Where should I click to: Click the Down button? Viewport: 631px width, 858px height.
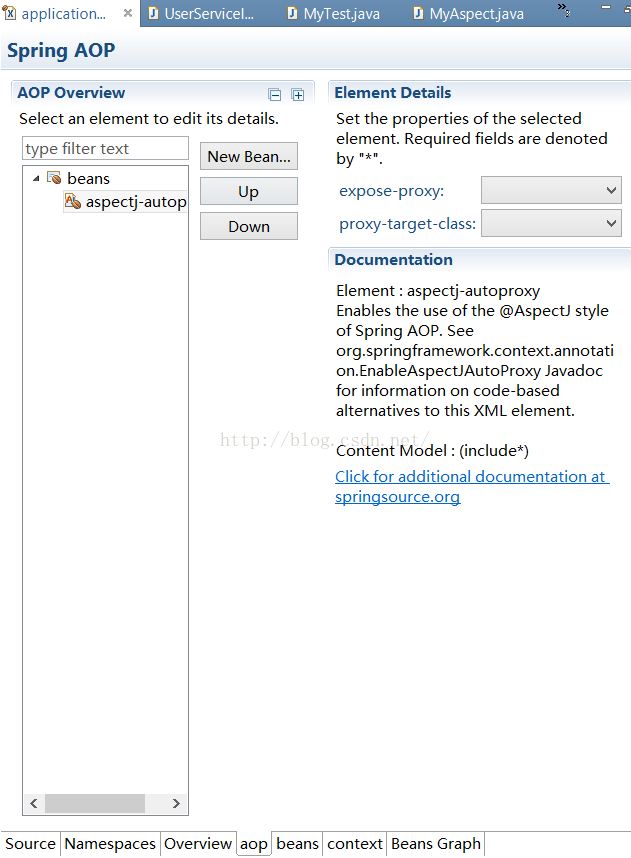249,227
